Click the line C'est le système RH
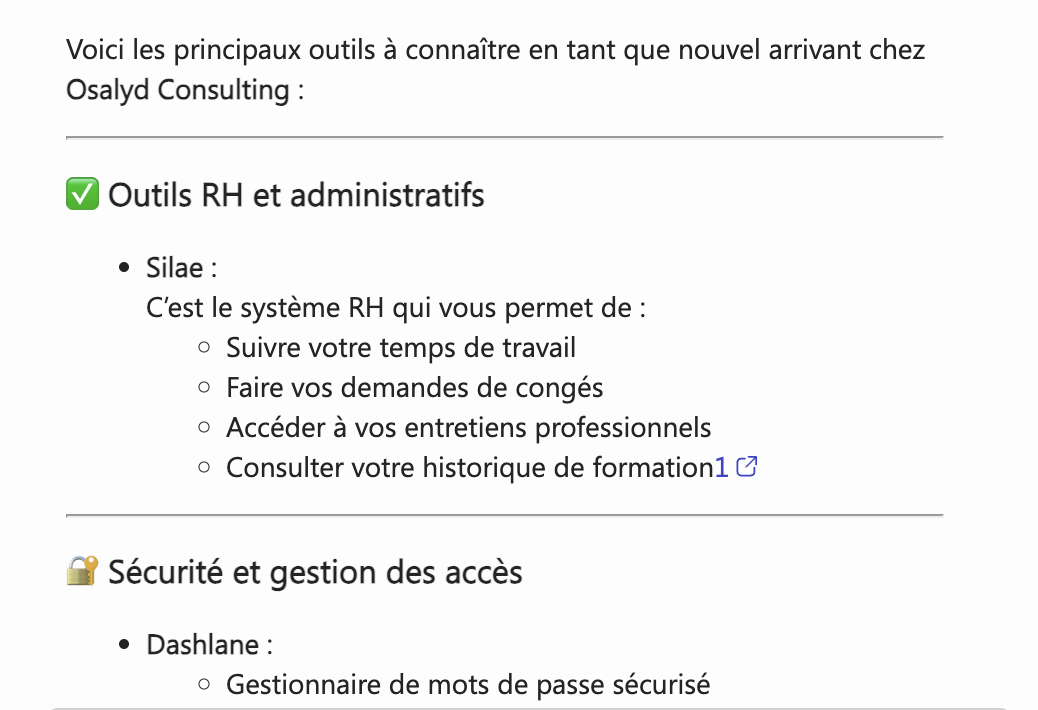Image resolution: width=1038 pixels, height=710 pixels. tap(396, 307)
